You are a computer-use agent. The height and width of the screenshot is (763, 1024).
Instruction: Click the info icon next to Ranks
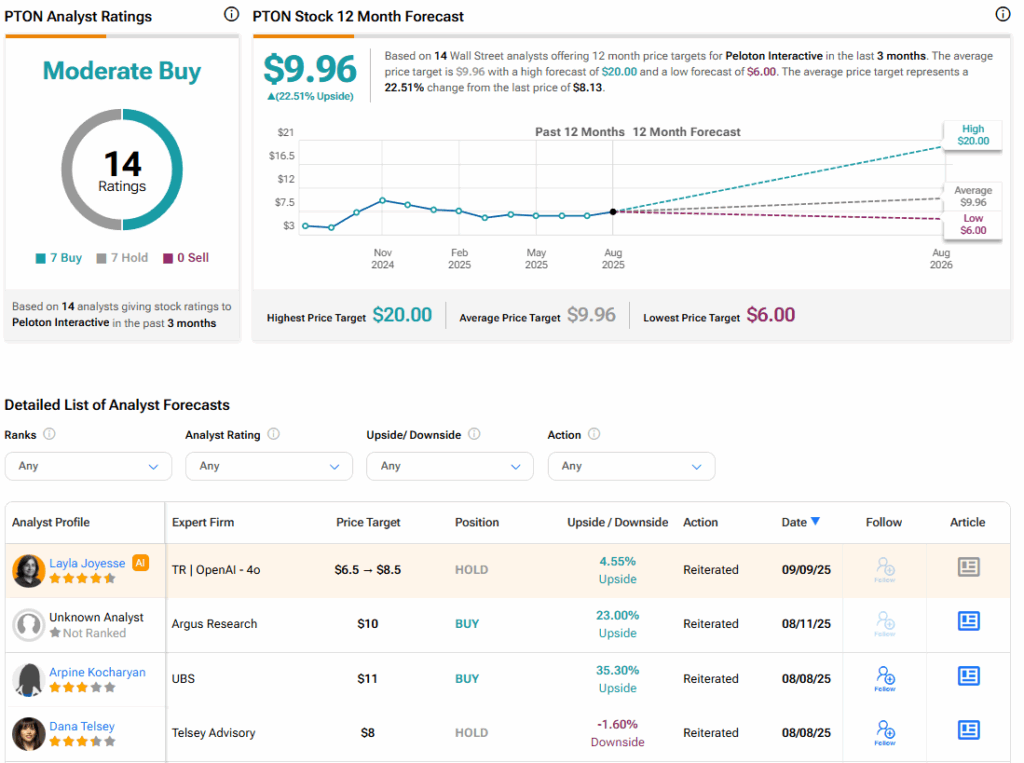[x=49, y=435]
